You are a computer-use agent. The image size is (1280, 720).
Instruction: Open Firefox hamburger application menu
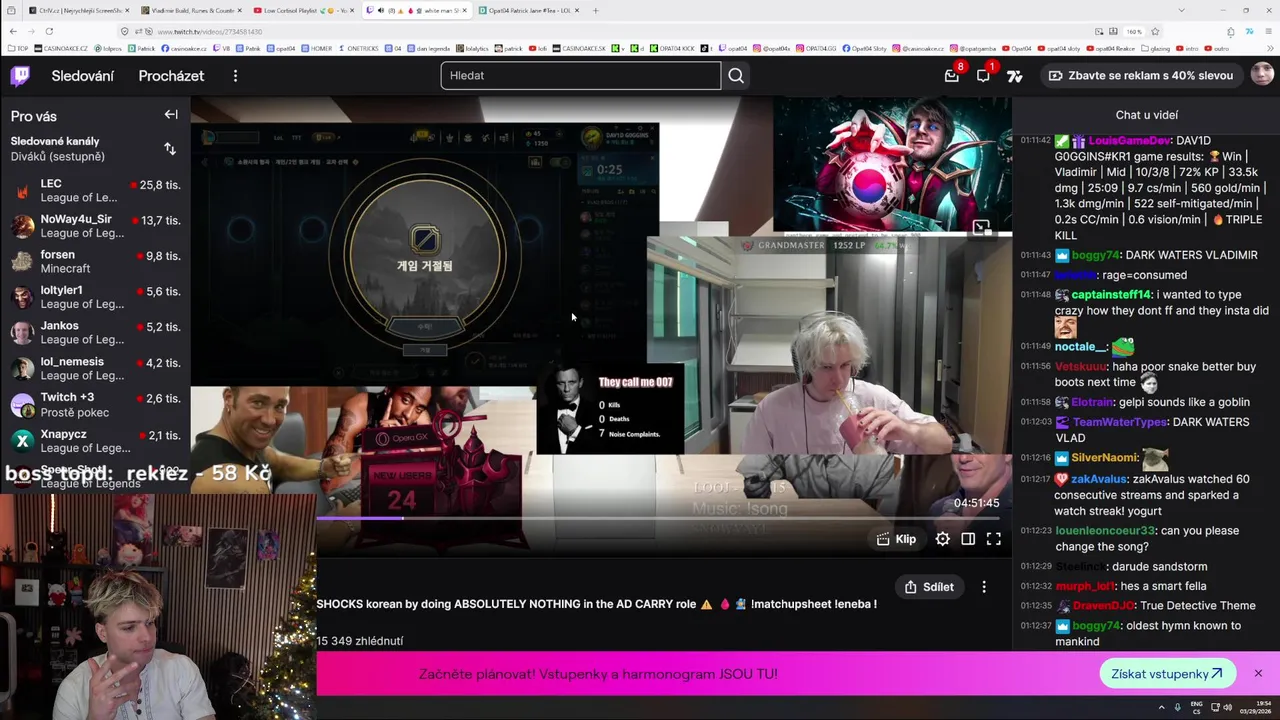click(x=1268, y=31)
